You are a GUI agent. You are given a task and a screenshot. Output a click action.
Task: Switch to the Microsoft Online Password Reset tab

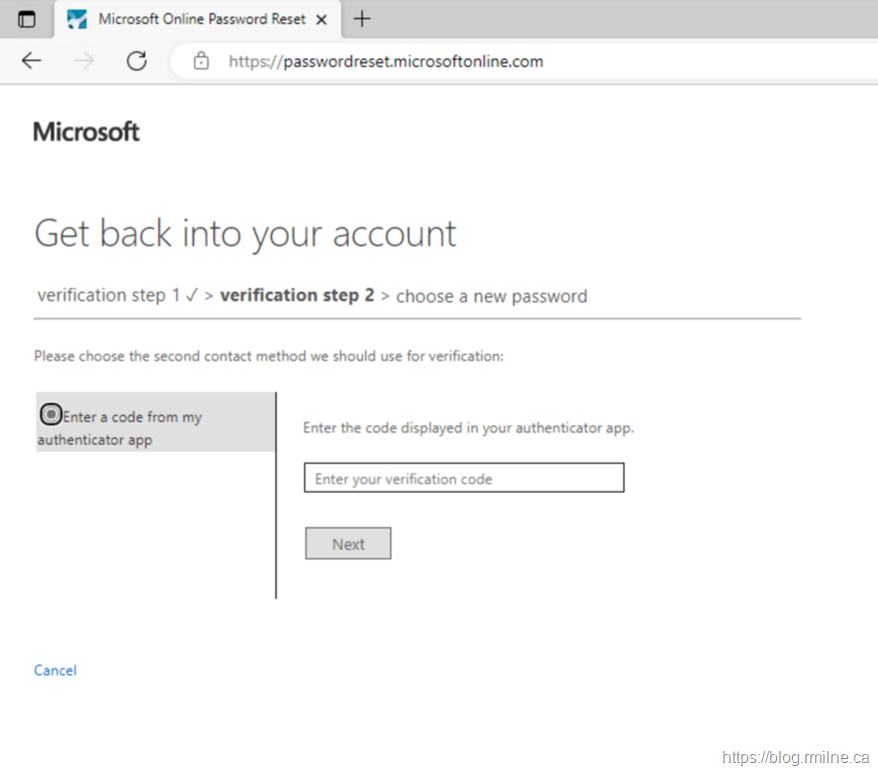pyautogui.click(x=200, y=19)
